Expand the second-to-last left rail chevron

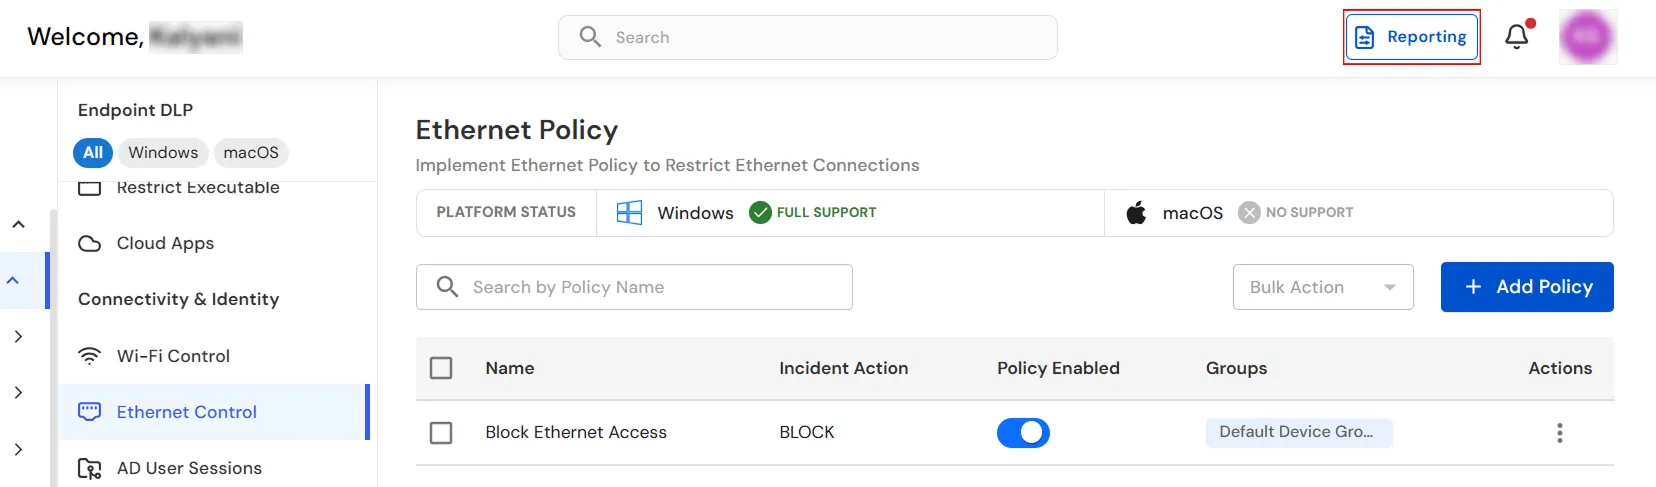click(18, 392)
